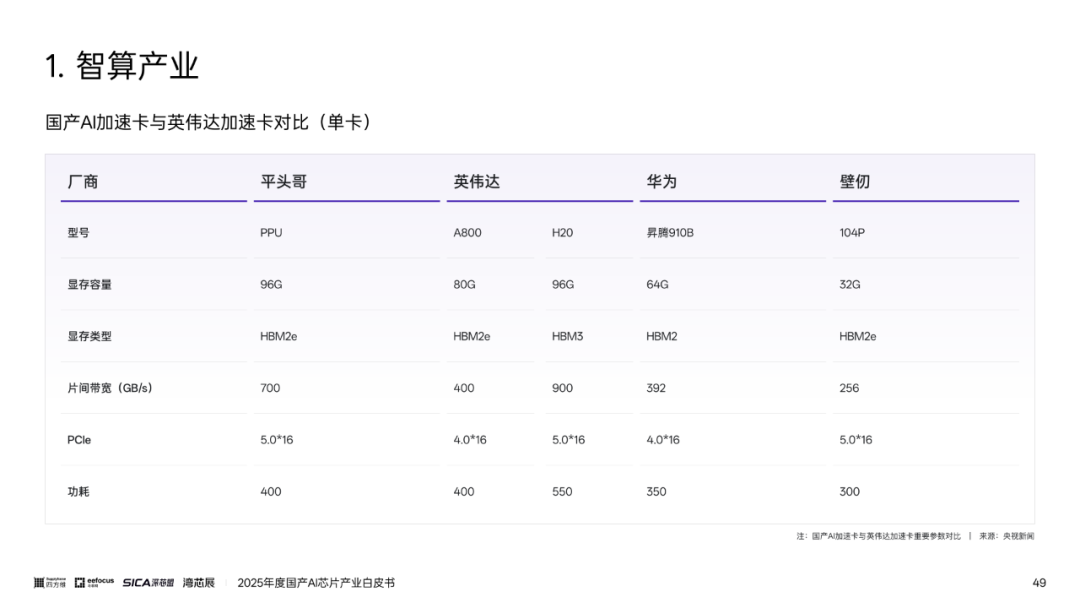This screenshot has height=608, width=1080.
Task: Click the 湾芯展 logo in the footer
Action: point(198,583)
